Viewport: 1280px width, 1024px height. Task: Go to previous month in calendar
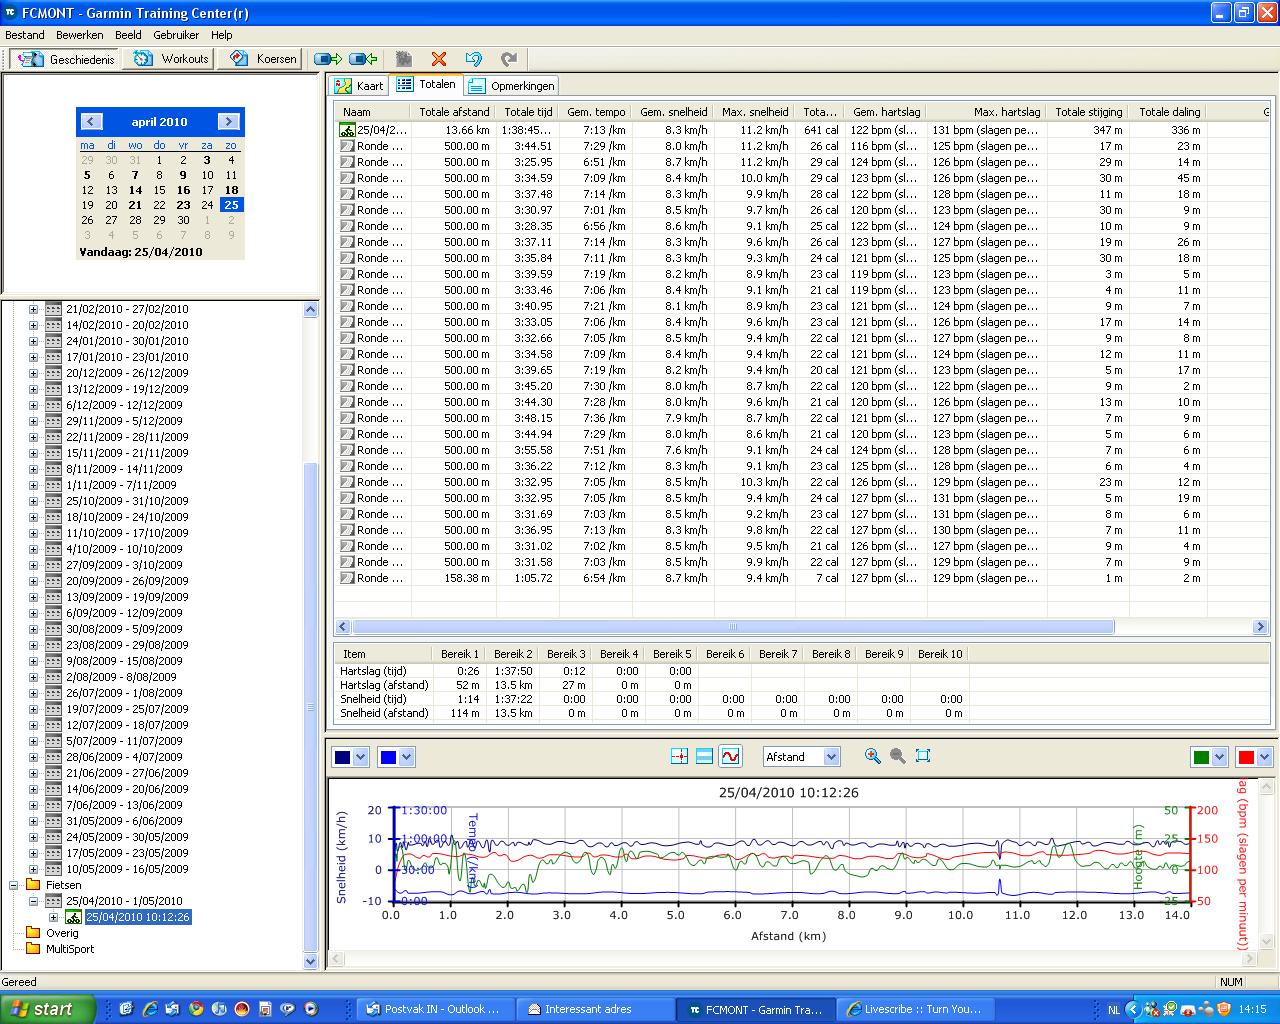point(91,122)
